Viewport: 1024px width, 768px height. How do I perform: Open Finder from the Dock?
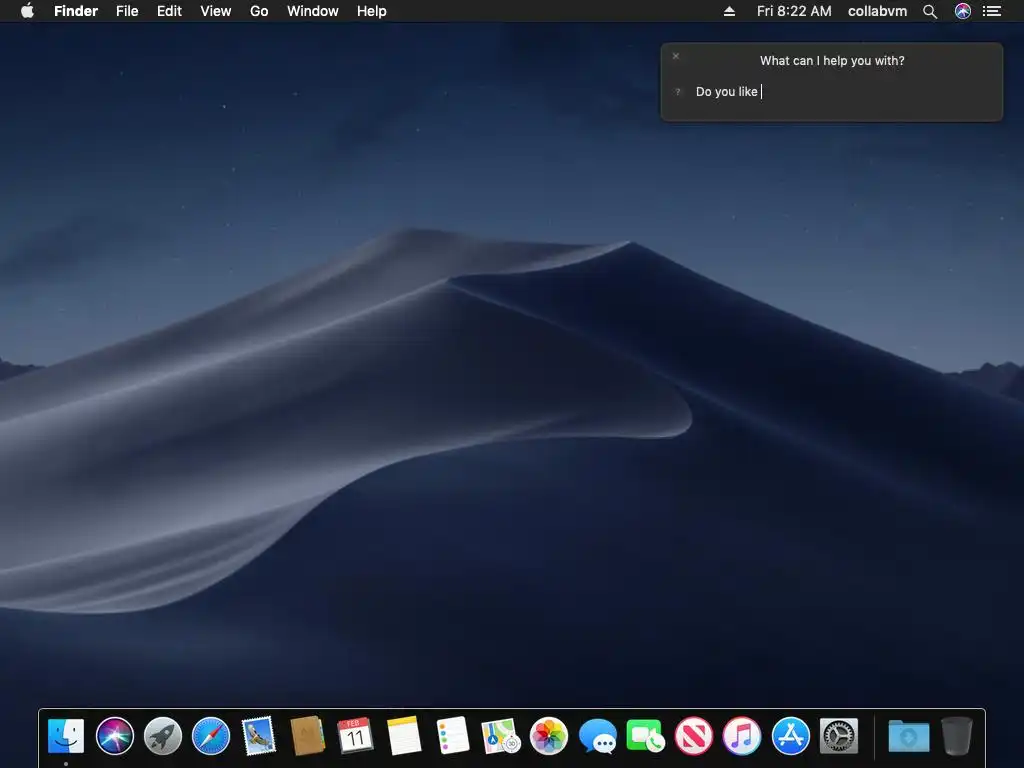pos(66,736)
